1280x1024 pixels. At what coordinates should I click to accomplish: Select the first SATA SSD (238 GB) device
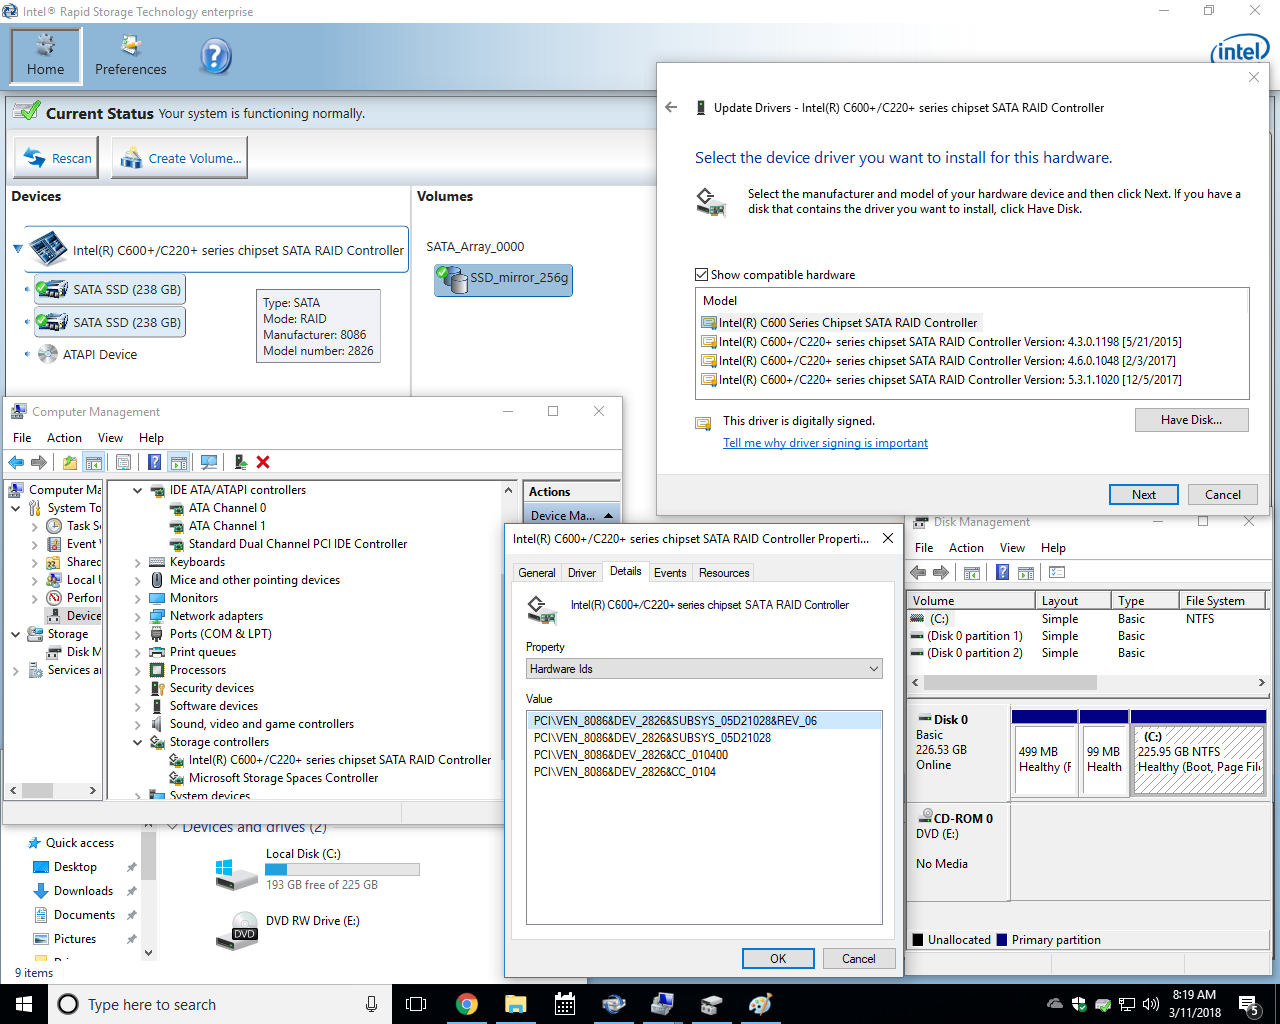(110, 289)
